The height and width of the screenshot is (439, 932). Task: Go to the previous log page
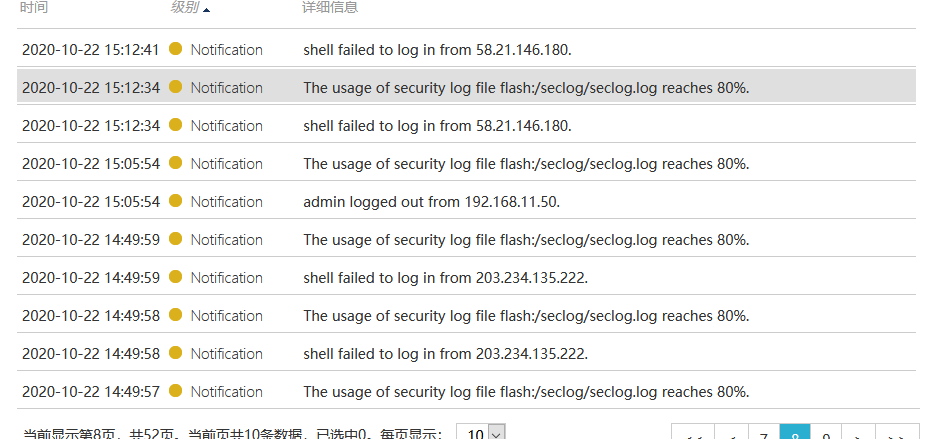(x=732, y=434)
